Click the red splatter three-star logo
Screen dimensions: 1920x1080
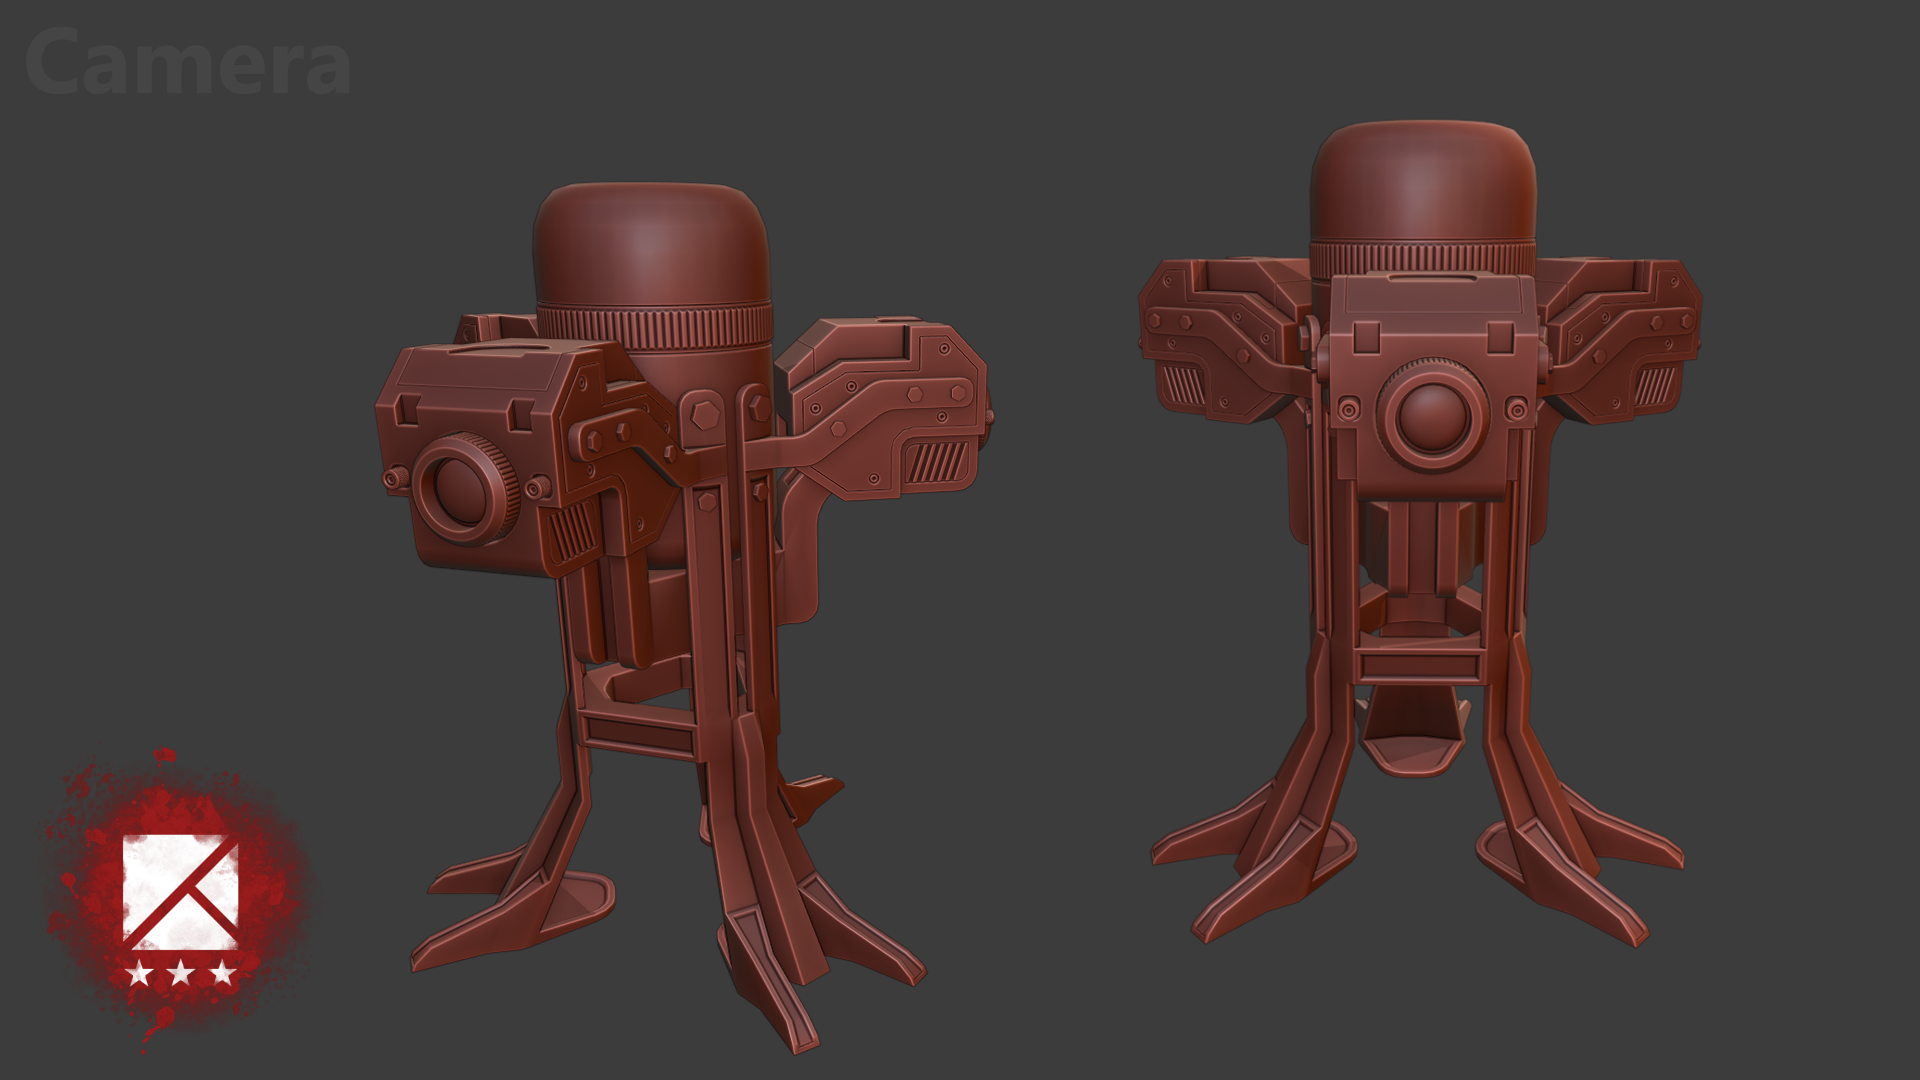(178, 899)
